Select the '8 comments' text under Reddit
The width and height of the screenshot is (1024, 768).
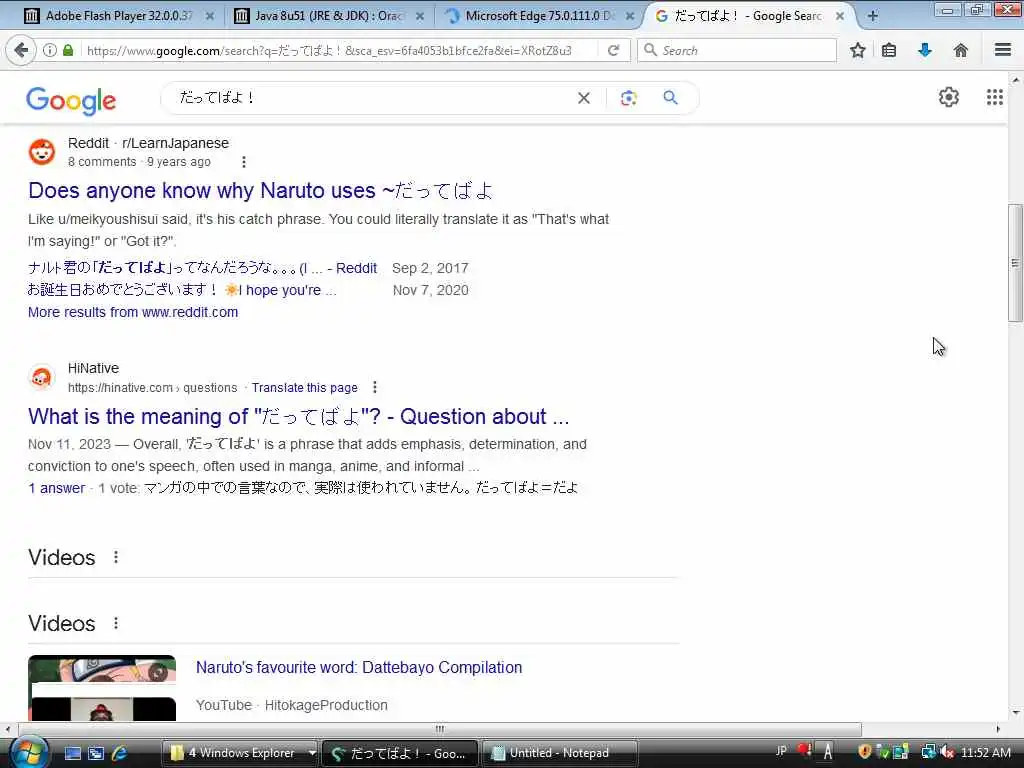coord(102,162)
